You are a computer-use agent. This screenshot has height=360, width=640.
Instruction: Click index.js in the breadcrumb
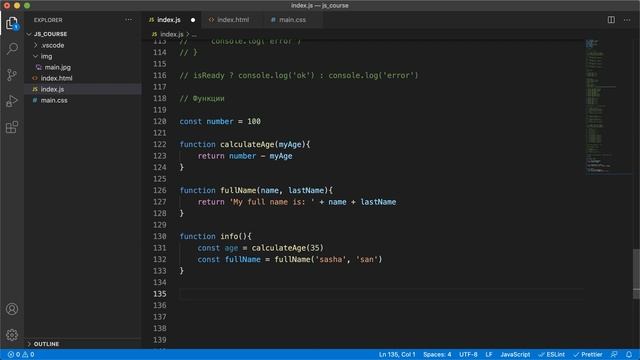(x=171, y=34)
